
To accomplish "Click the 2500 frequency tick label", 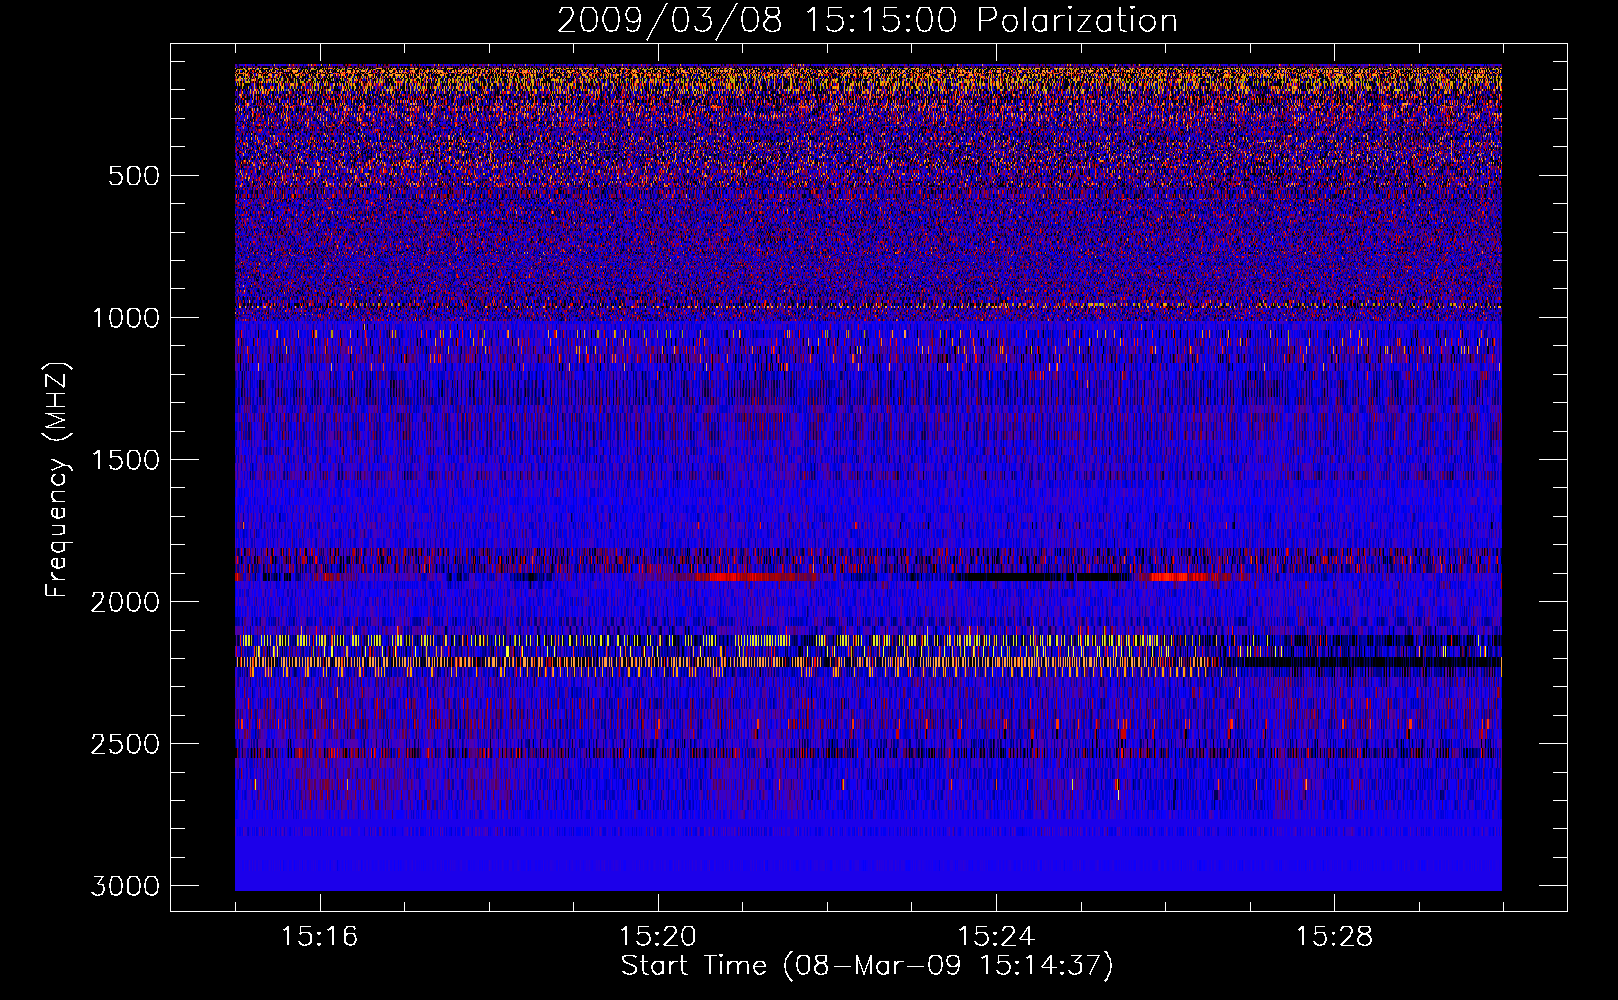I will point(125,744).
